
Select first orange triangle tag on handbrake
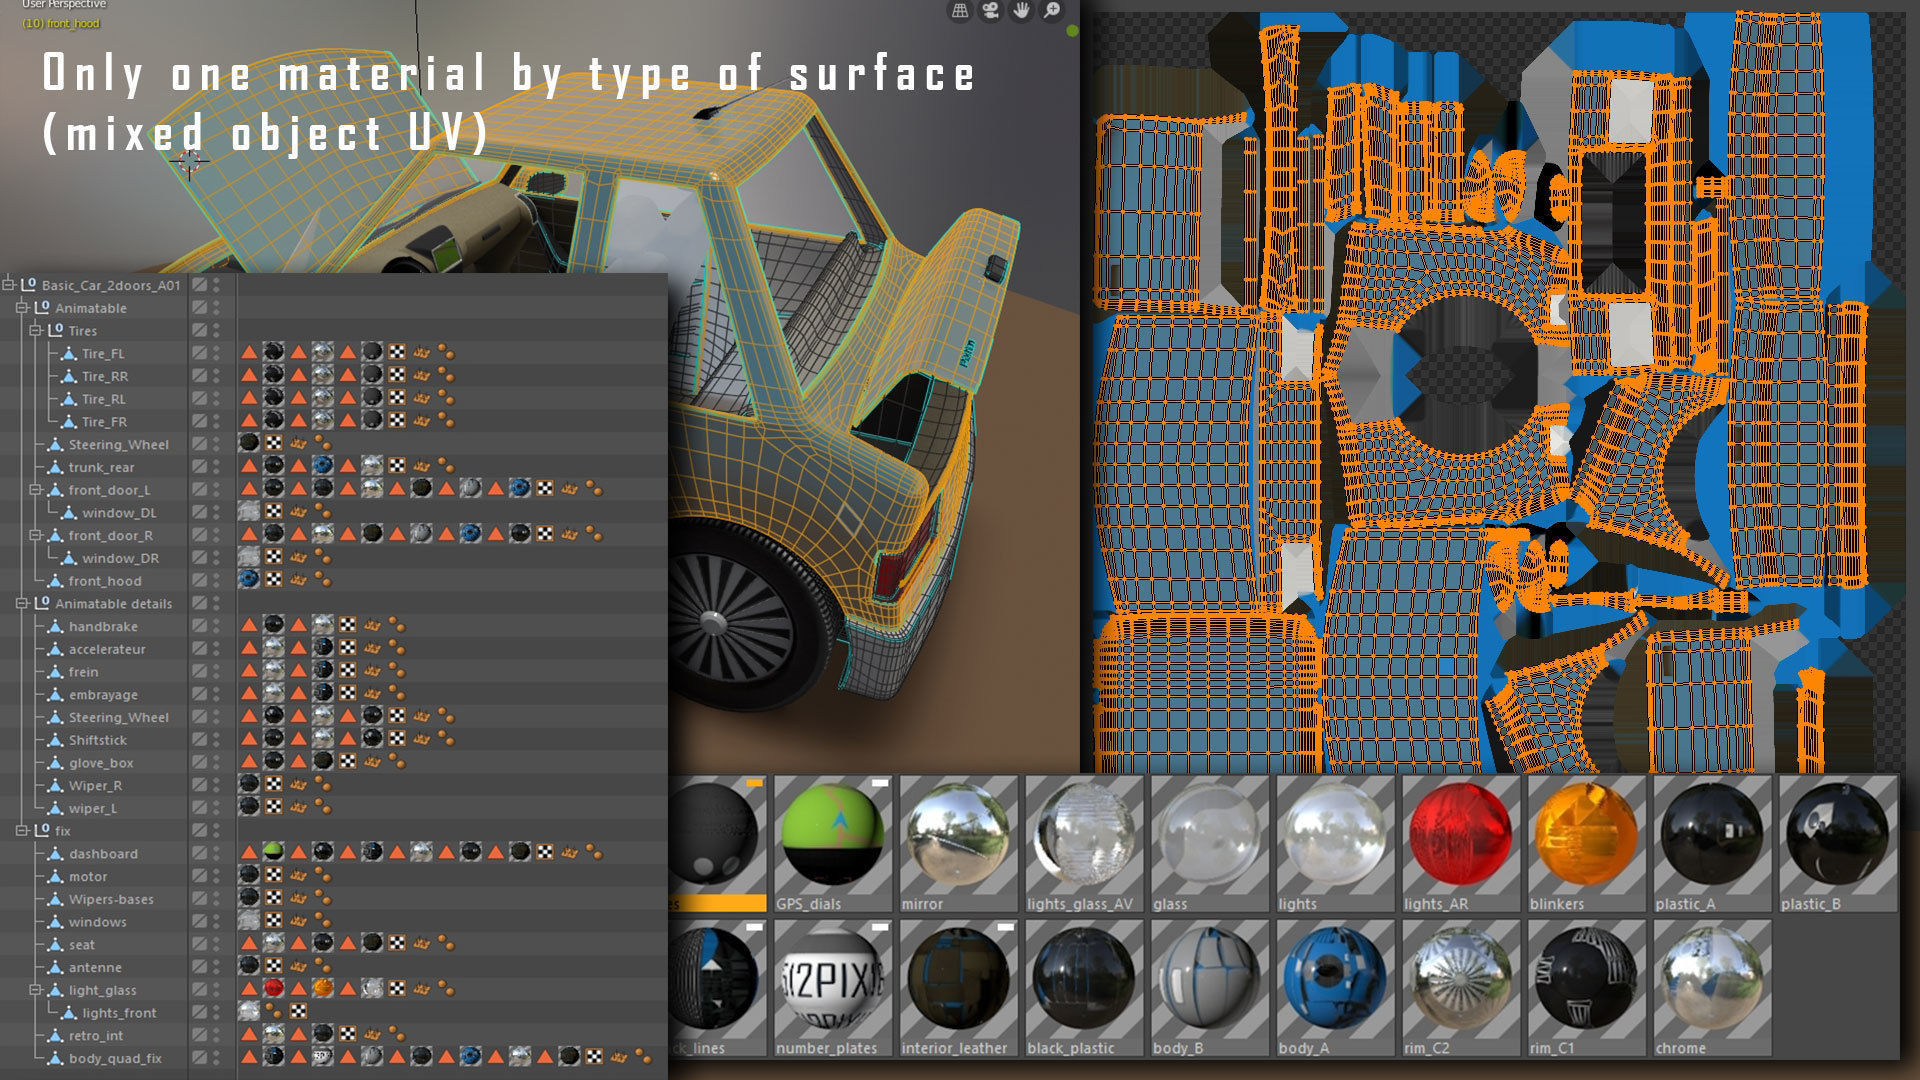249,625
